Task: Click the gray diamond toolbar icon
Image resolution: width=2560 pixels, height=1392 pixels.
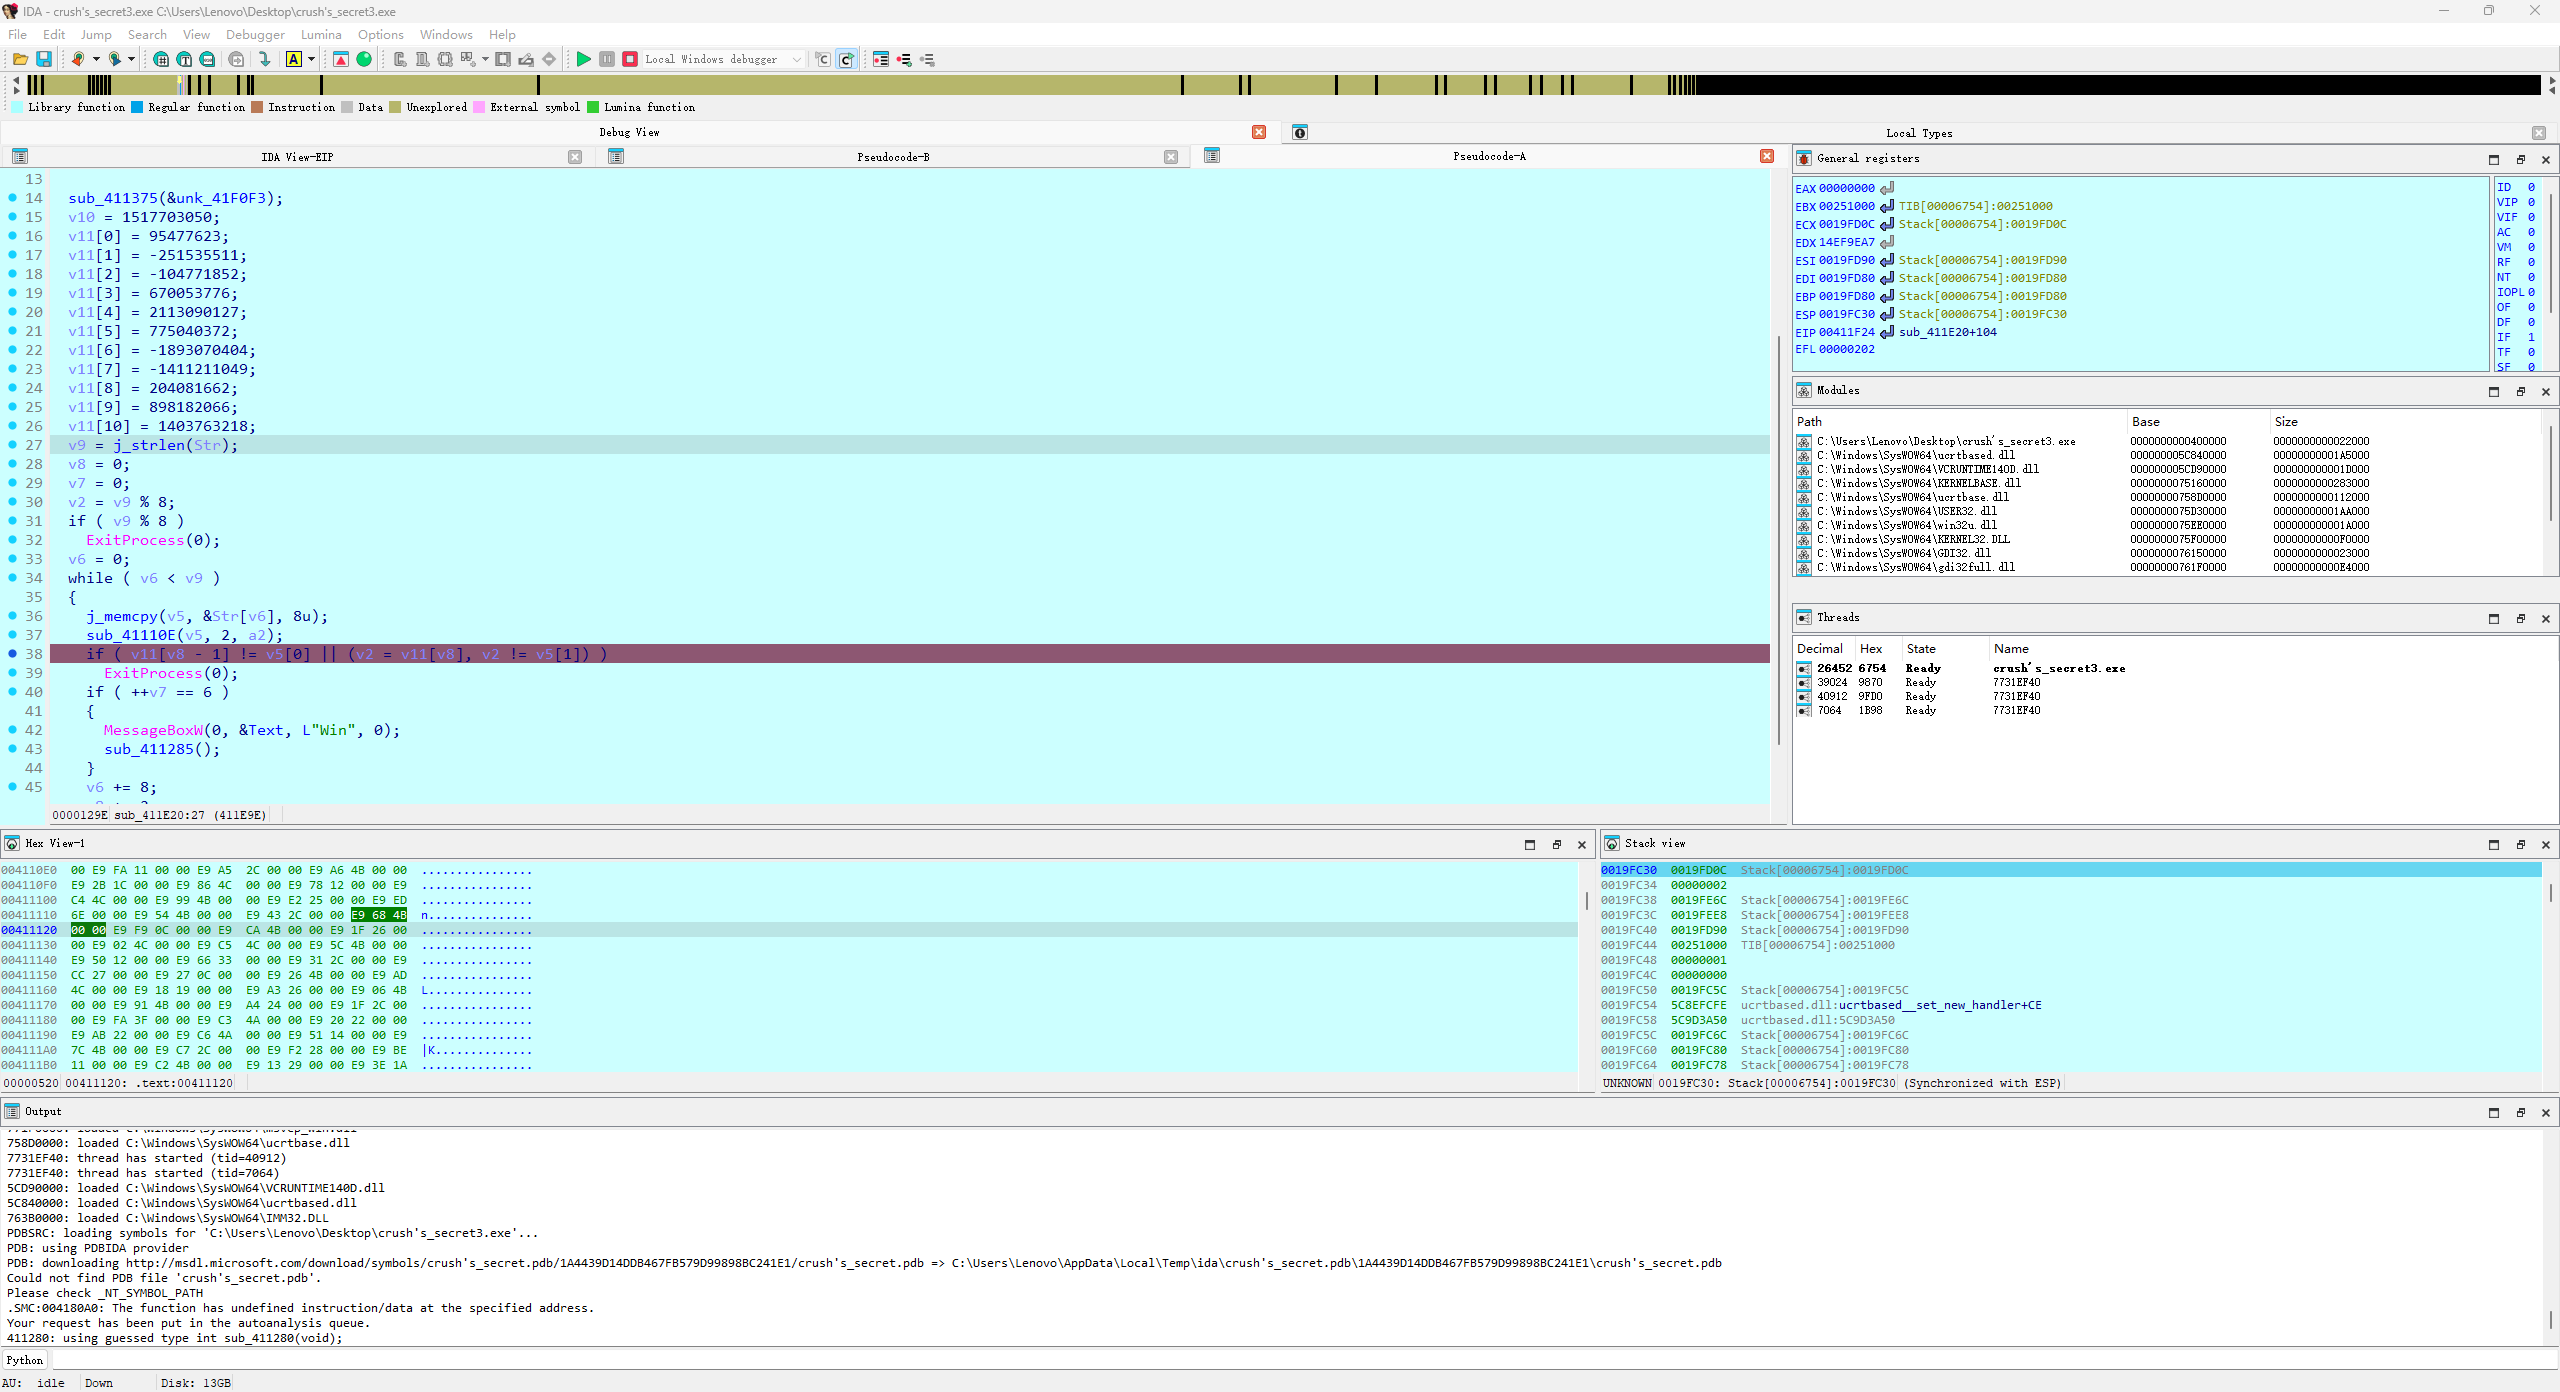Action: (x=549, y=60)
